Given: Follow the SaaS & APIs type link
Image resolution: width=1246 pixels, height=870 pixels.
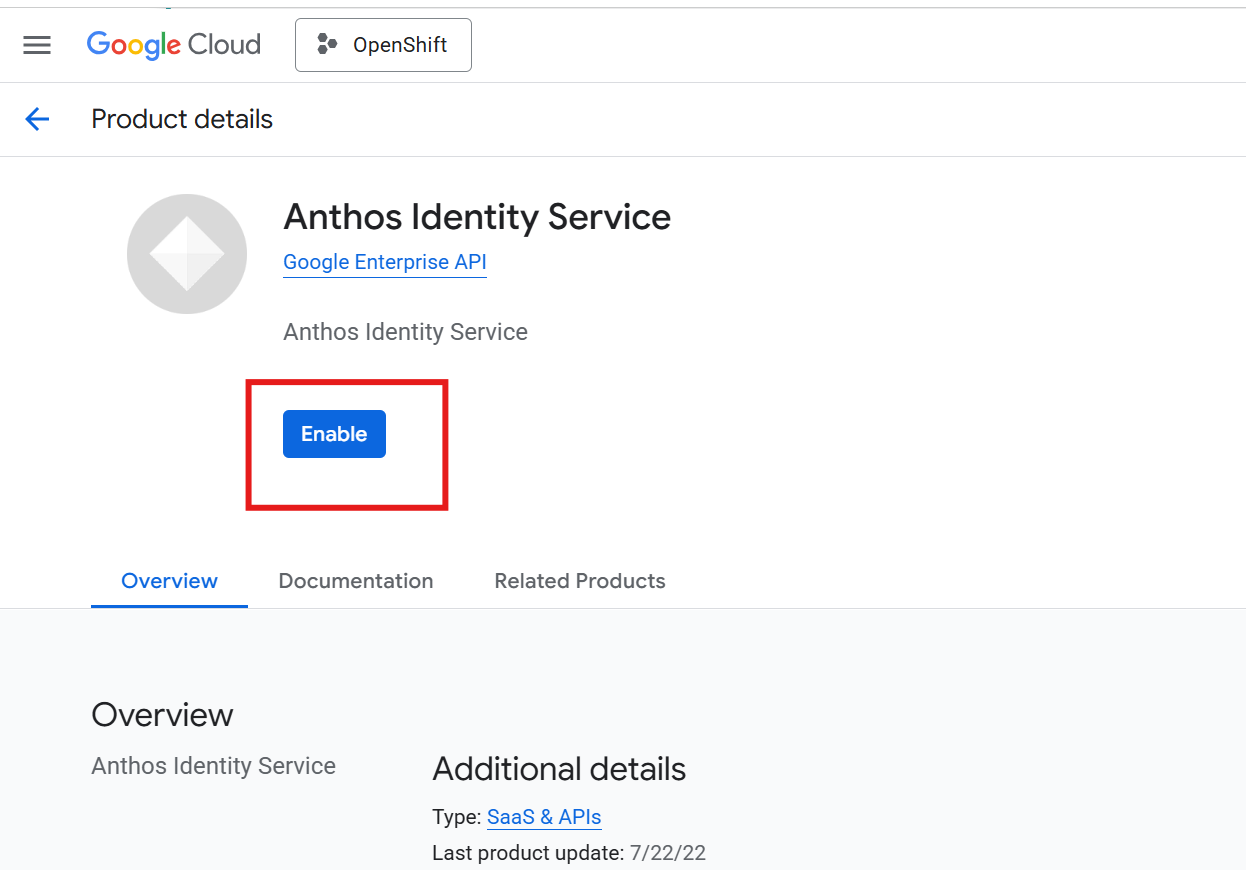Looking at the screenshot, I should point(544,817).
